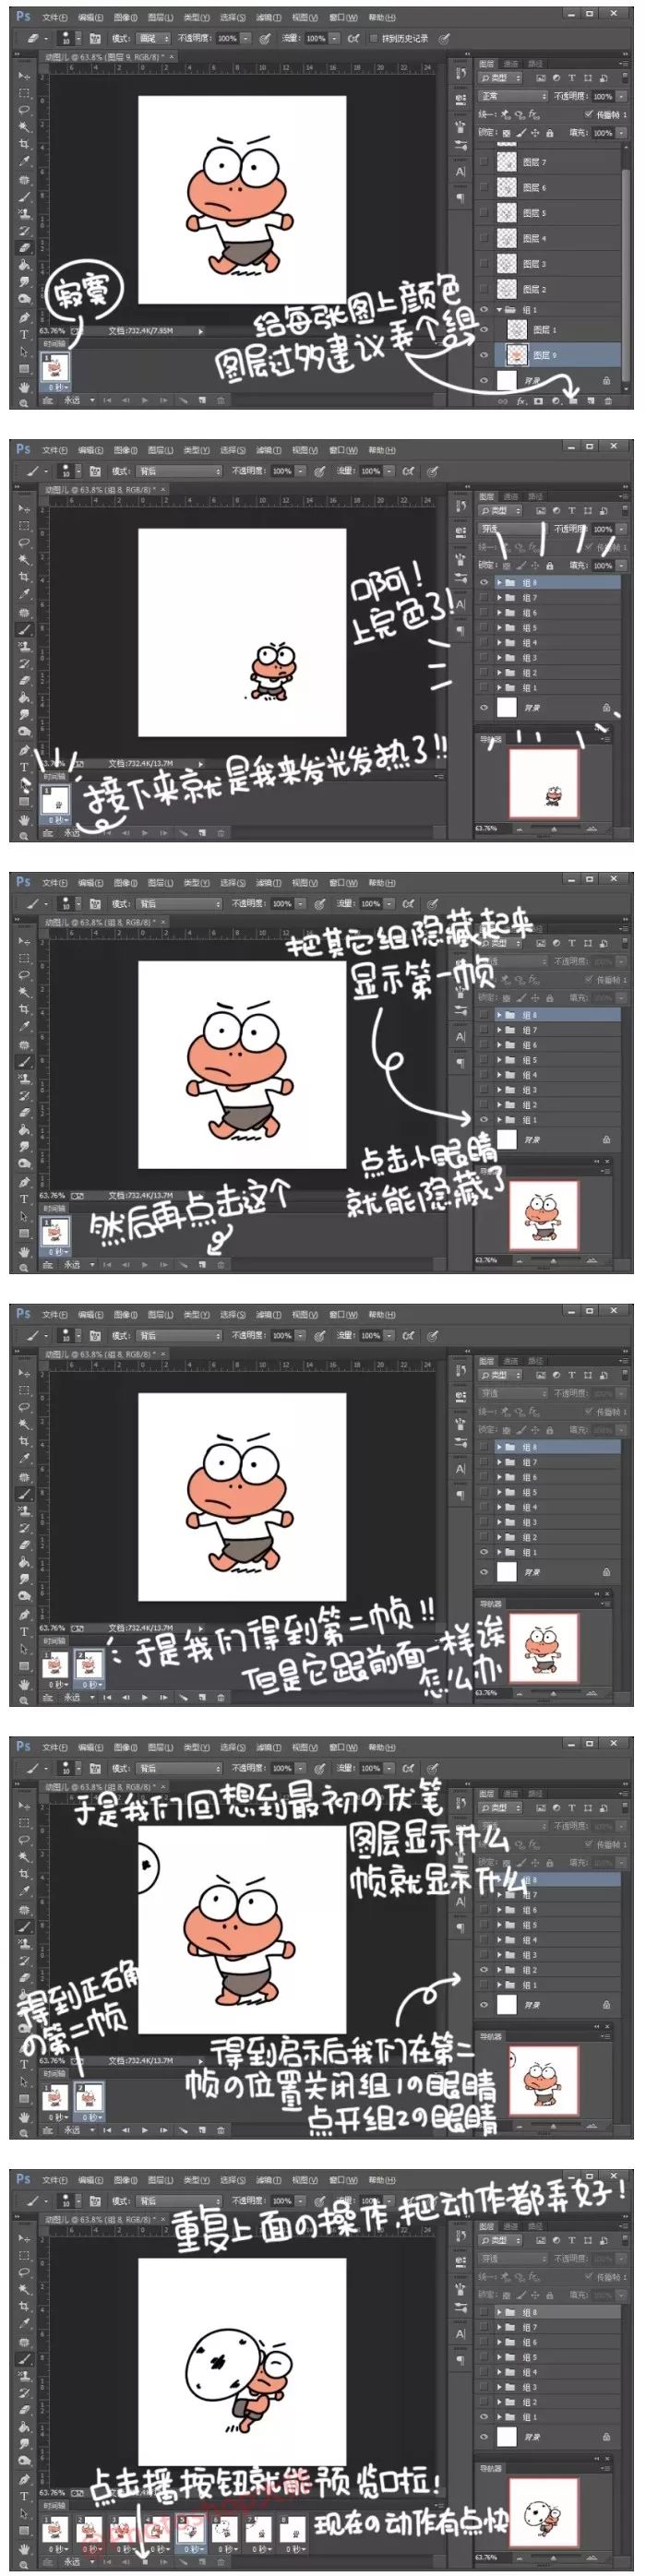Viewport: 646px width, 2576px height.
Task: Click the stop/play button in sixth screenshot's timeline
Action: 145,2562
